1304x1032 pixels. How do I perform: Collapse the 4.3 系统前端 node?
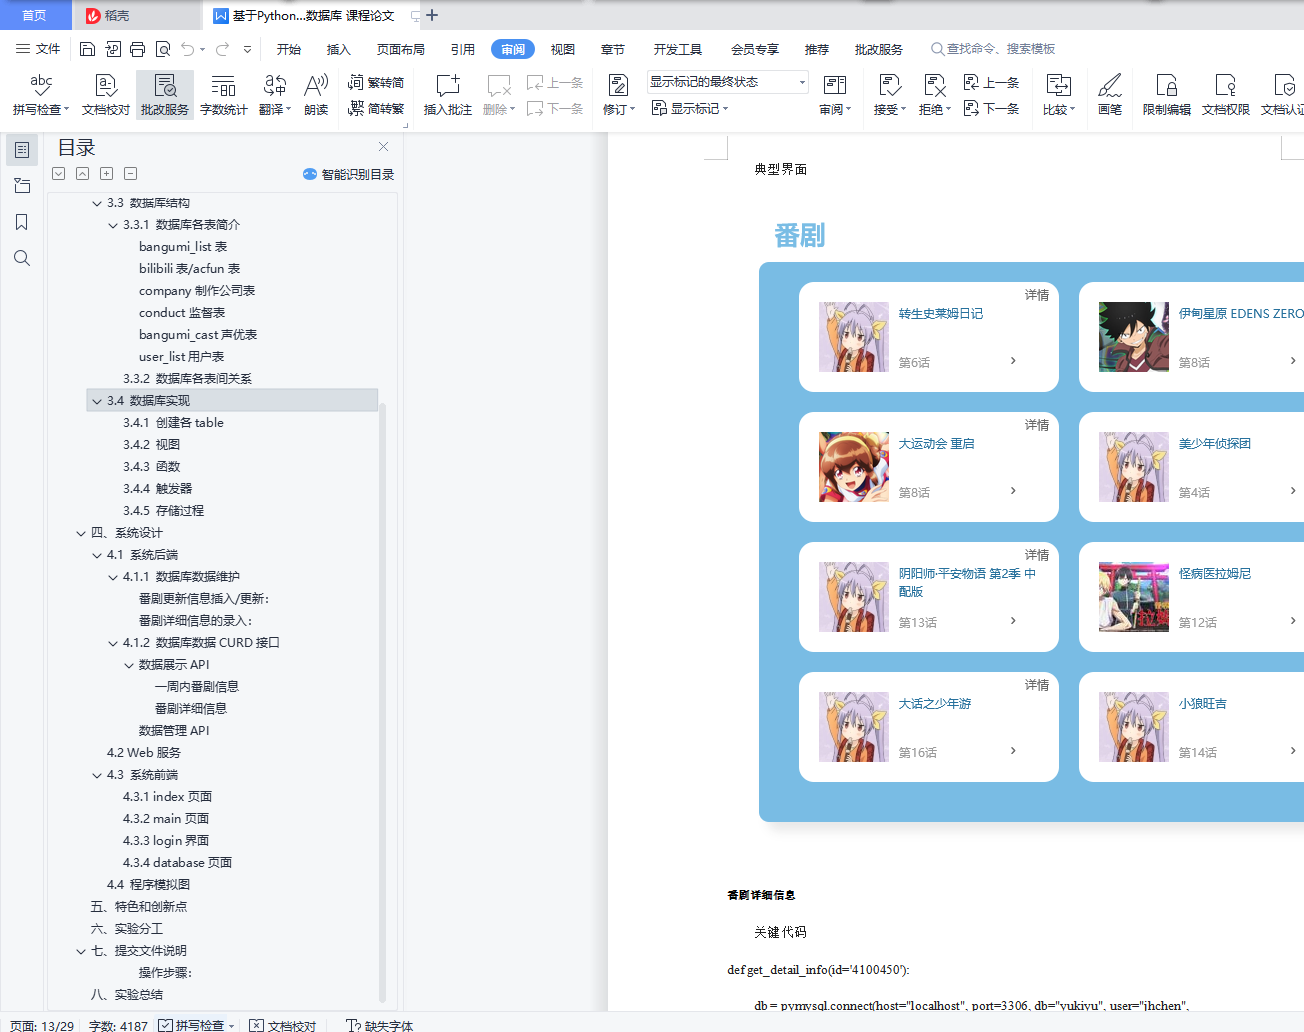(x=97, y=775)
